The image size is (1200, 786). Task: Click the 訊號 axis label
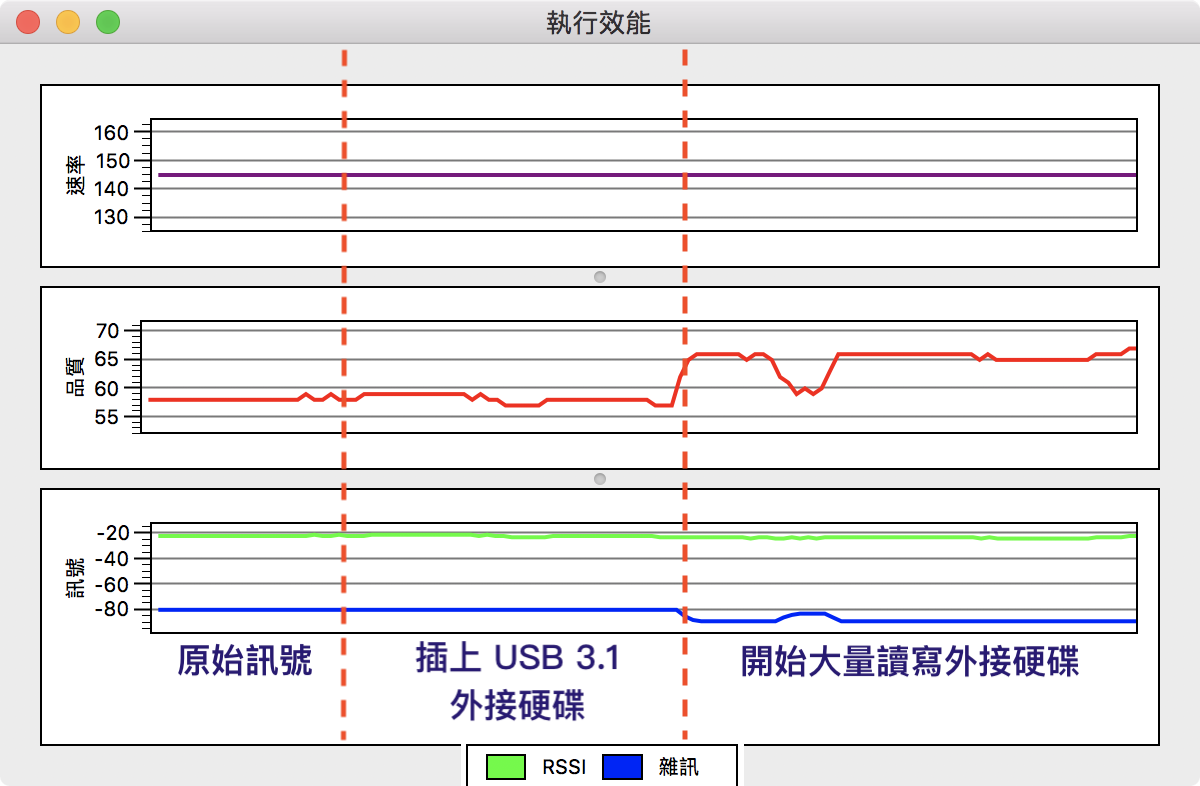point(76,579)
